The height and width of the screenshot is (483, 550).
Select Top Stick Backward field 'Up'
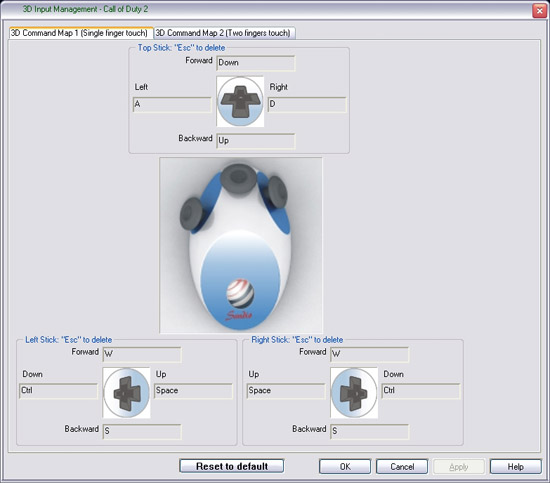point(256,141)
